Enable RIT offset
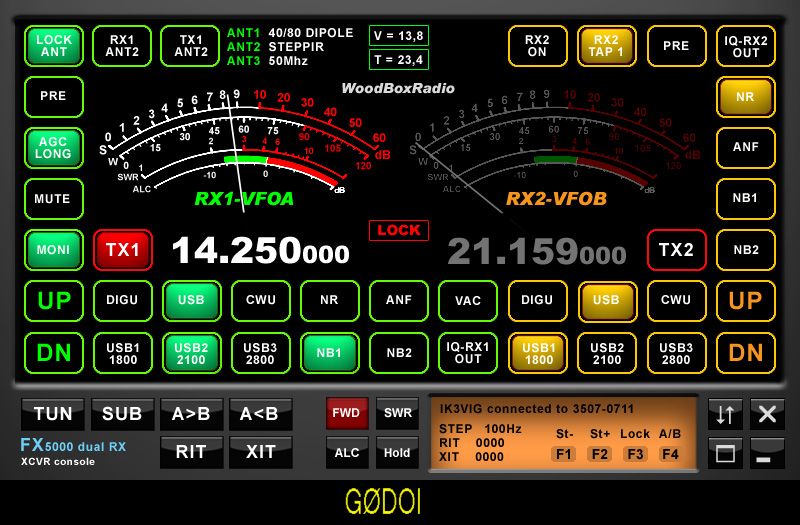 [191, 452]
